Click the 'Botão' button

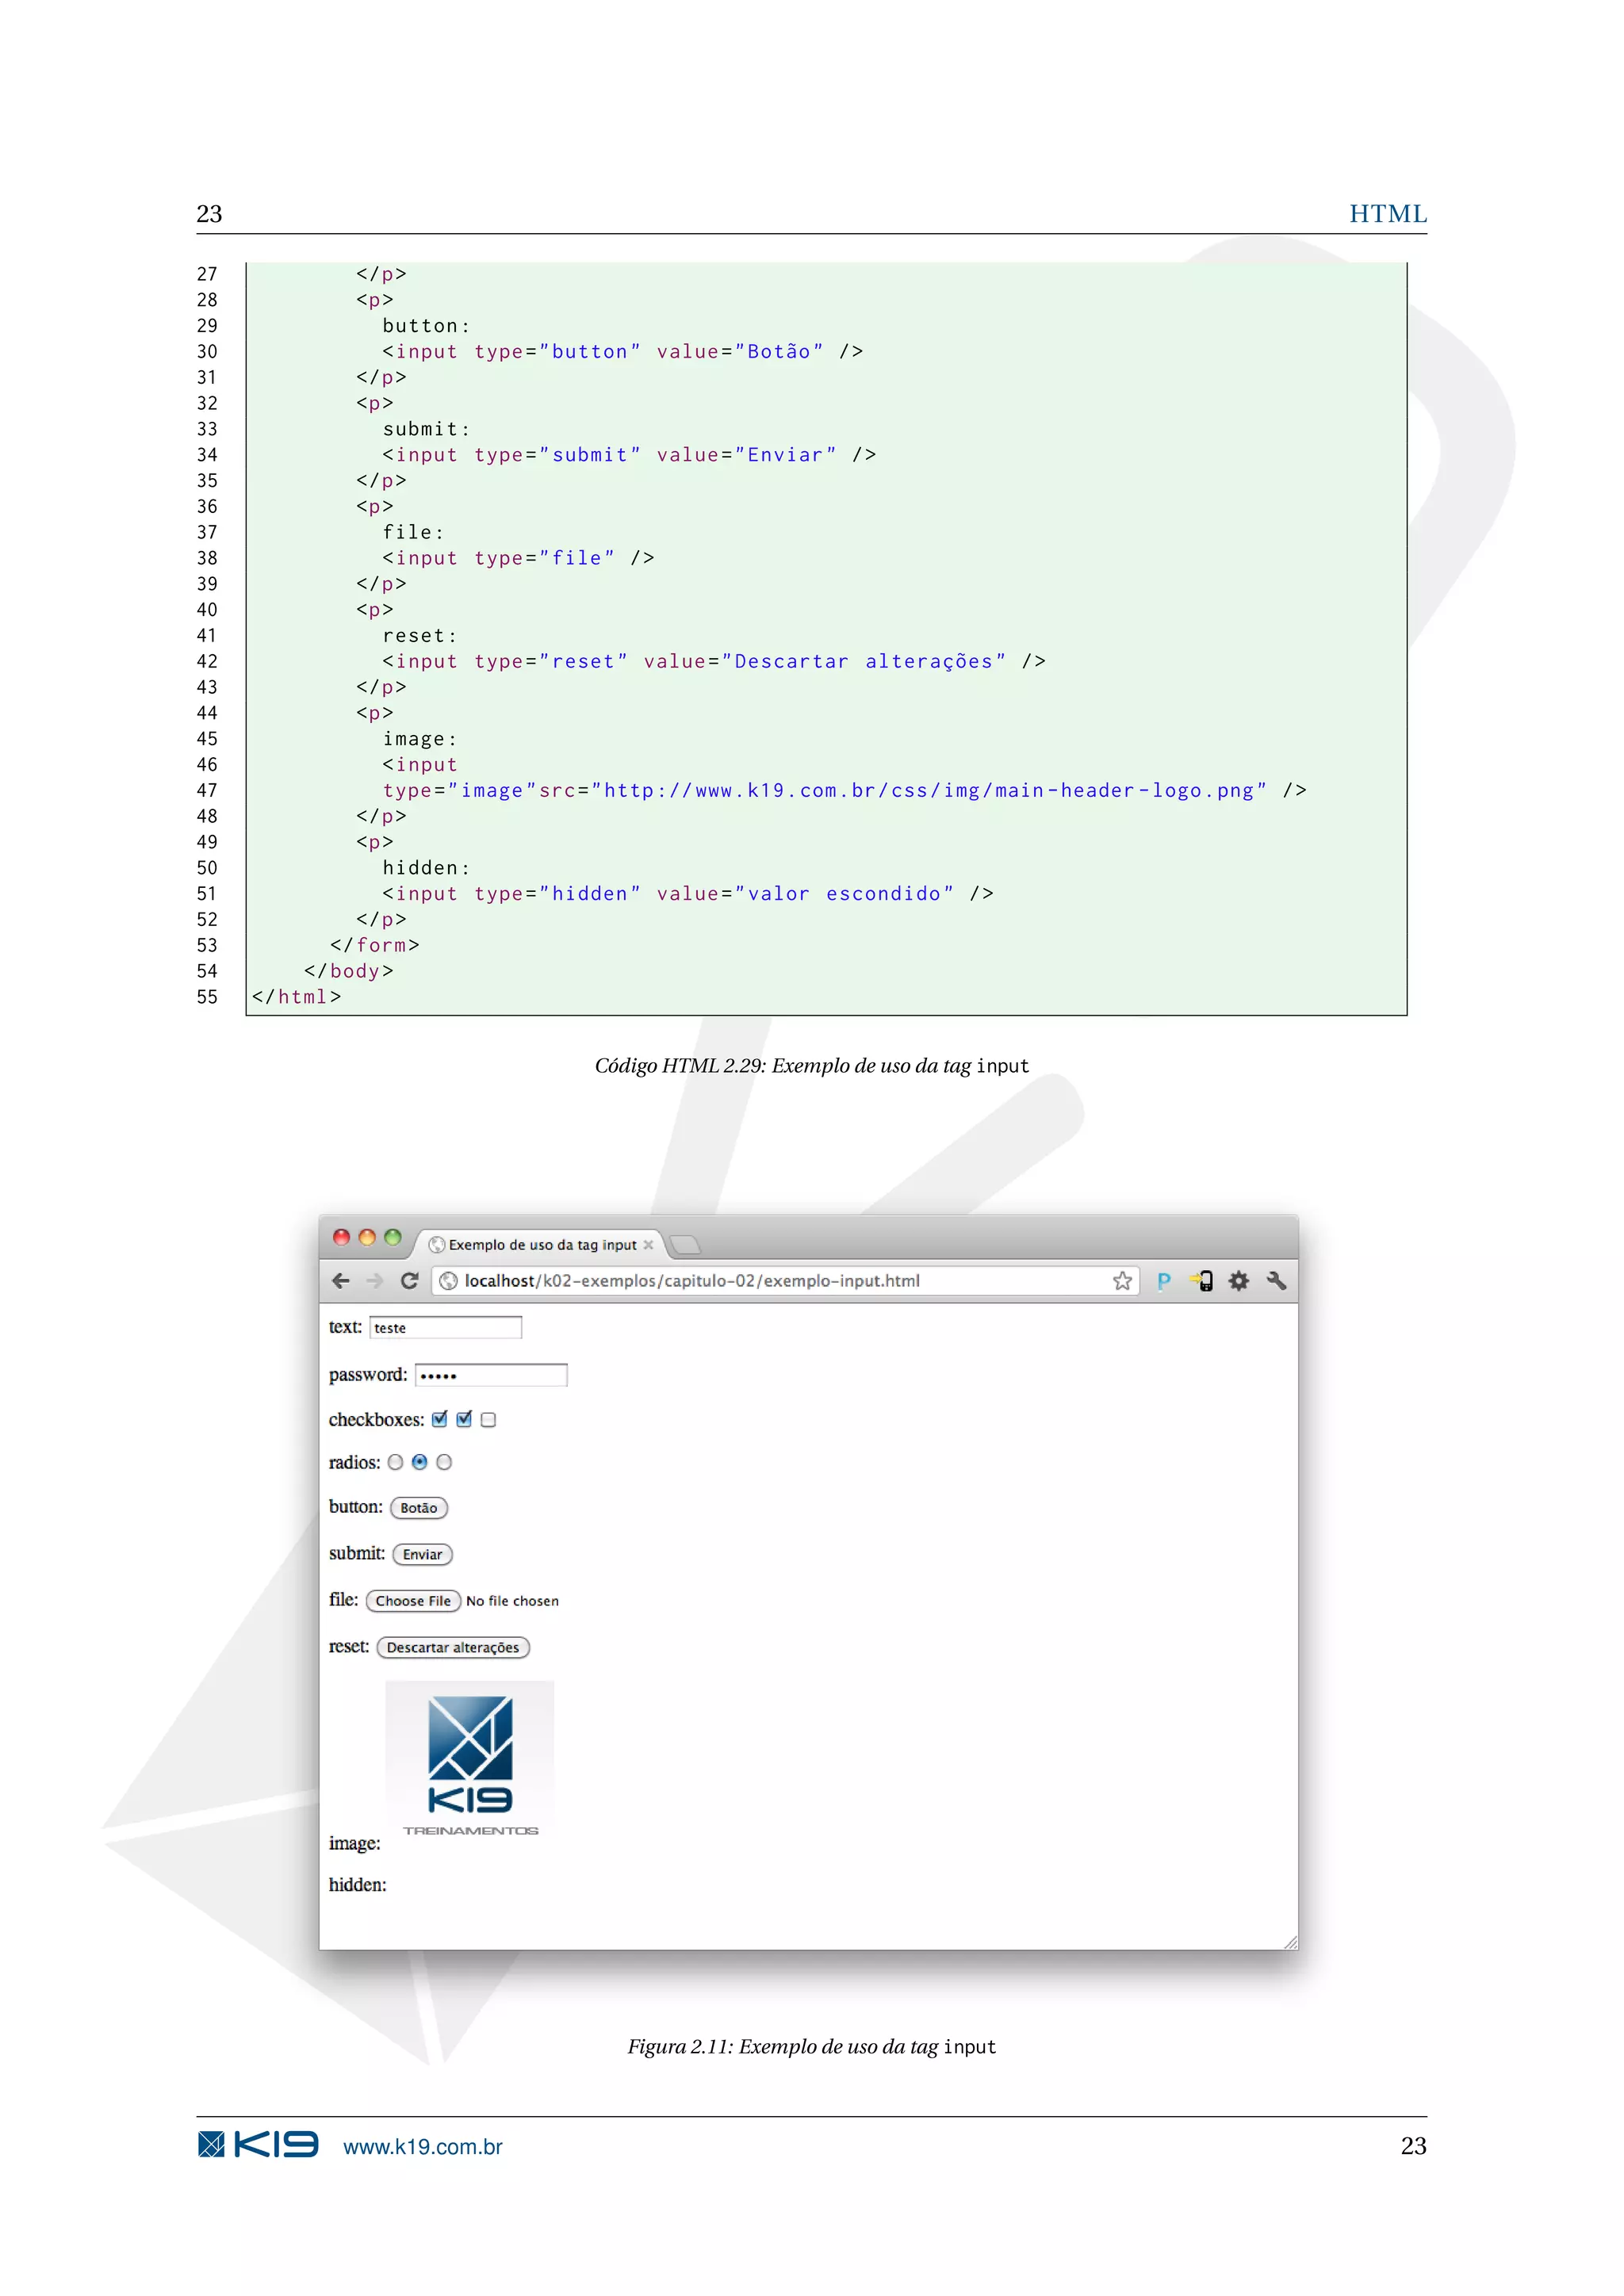[419, 1508]
